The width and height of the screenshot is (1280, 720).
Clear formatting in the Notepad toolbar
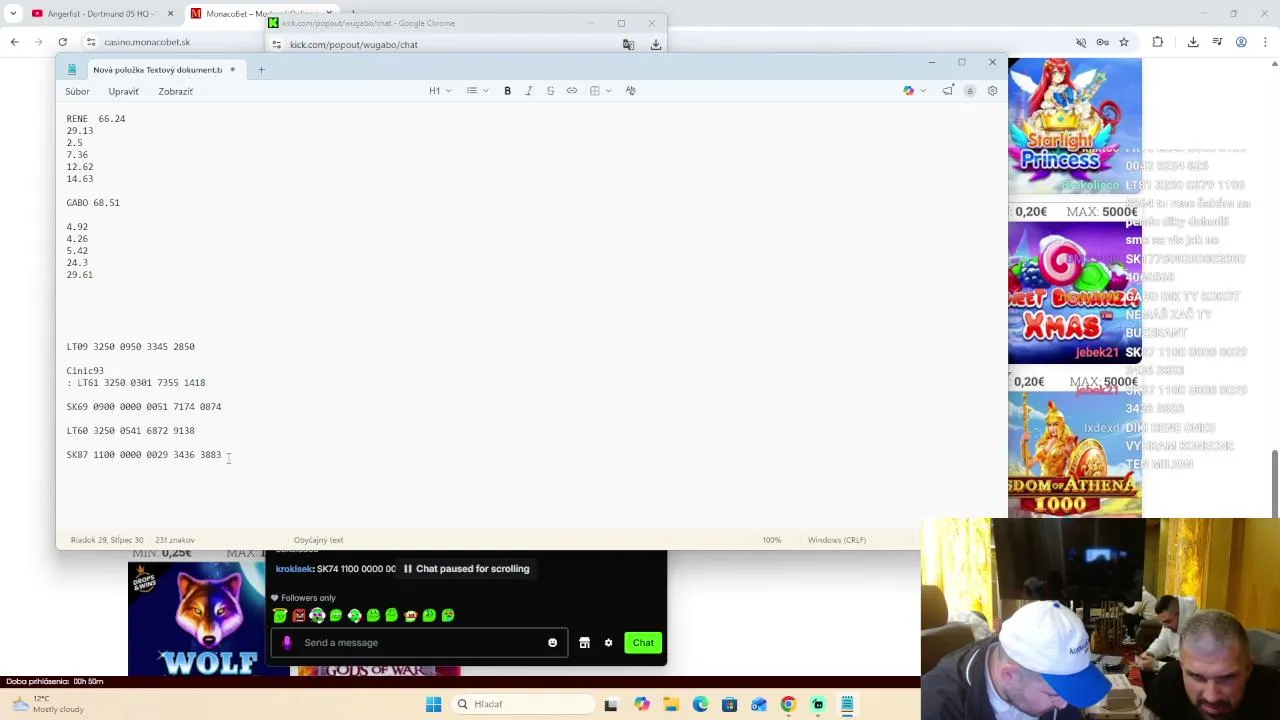[x=630, y=91]
